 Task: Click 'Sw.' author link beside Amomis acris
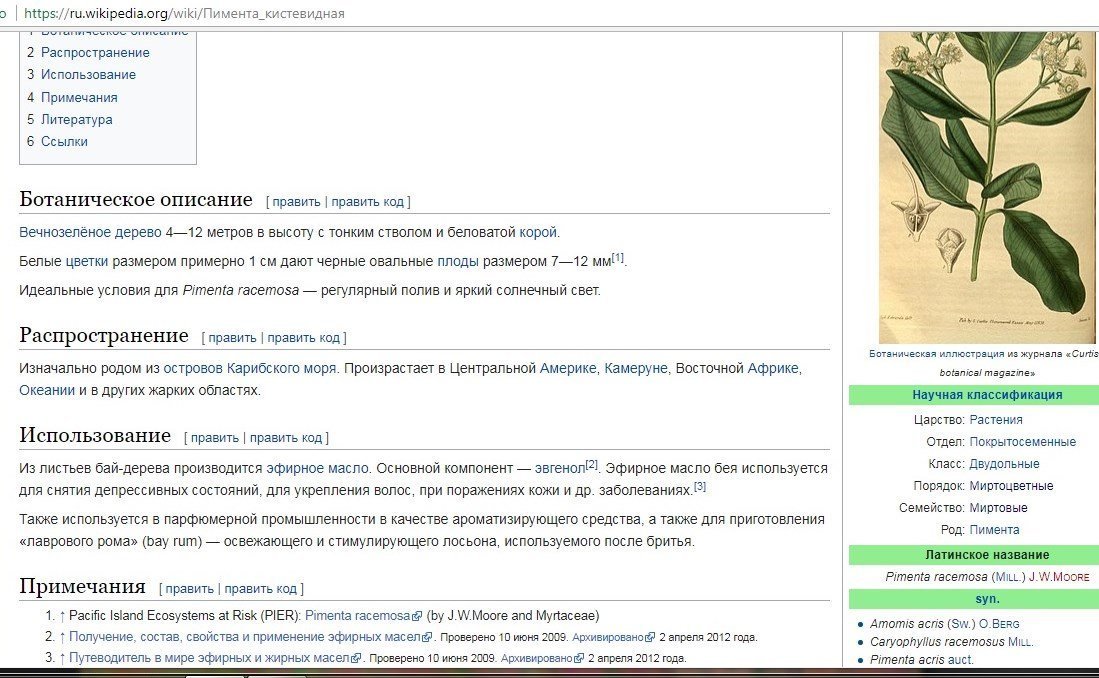(959, 624)
